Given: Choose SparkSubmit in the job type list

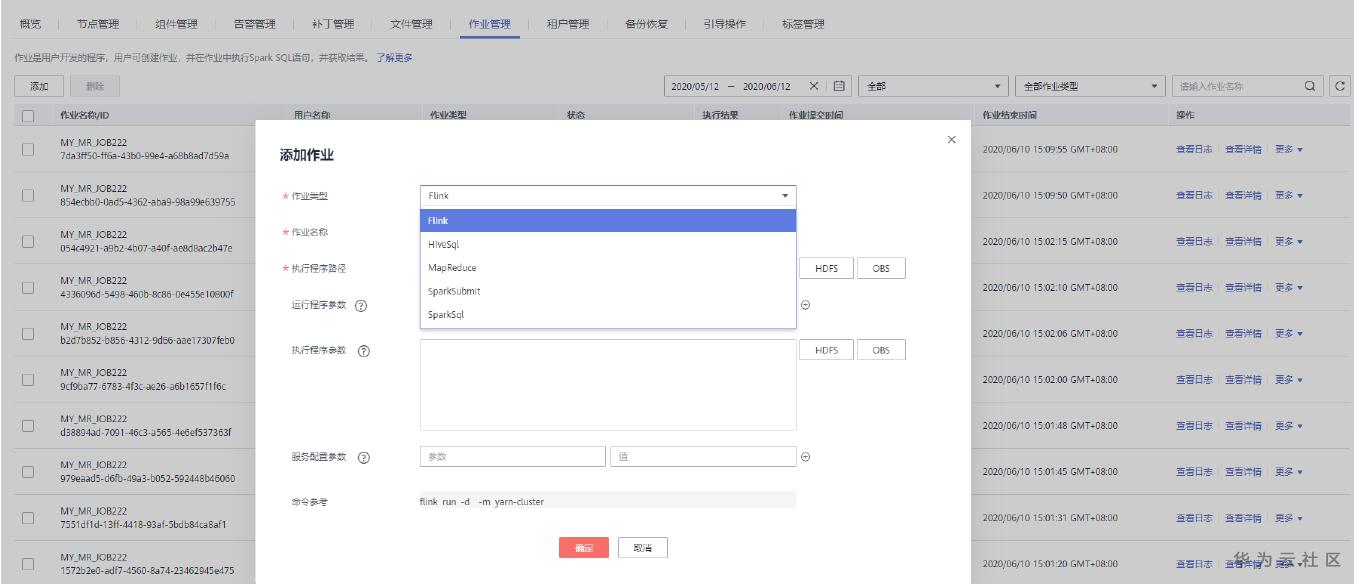Looking at the screenshot, I should pyautogui.click(x=608, y=291).
